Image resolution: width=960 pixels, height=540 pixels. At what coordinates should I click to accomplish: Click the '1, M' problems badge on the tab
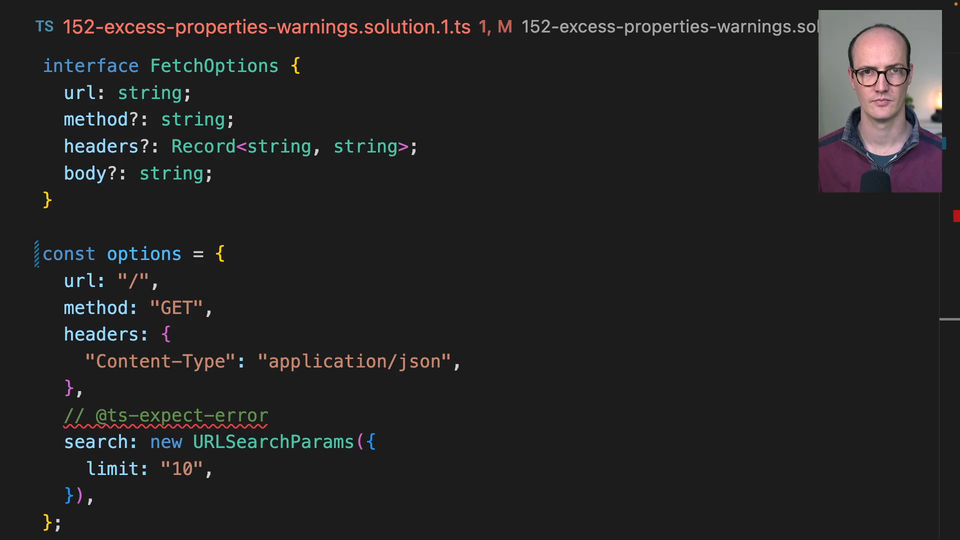pyautogui.click(x=496, y=27)
